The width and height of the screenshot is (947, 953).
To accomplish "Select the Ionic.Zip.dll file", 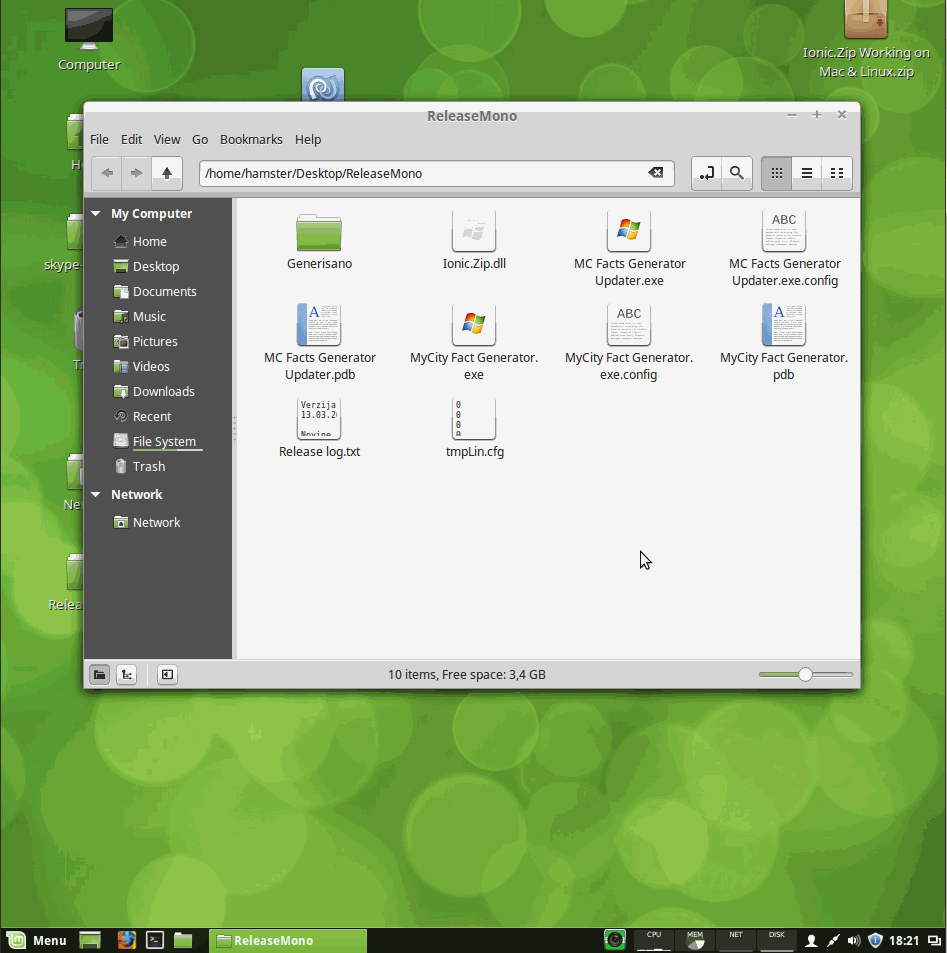I will tap(474, 241).
